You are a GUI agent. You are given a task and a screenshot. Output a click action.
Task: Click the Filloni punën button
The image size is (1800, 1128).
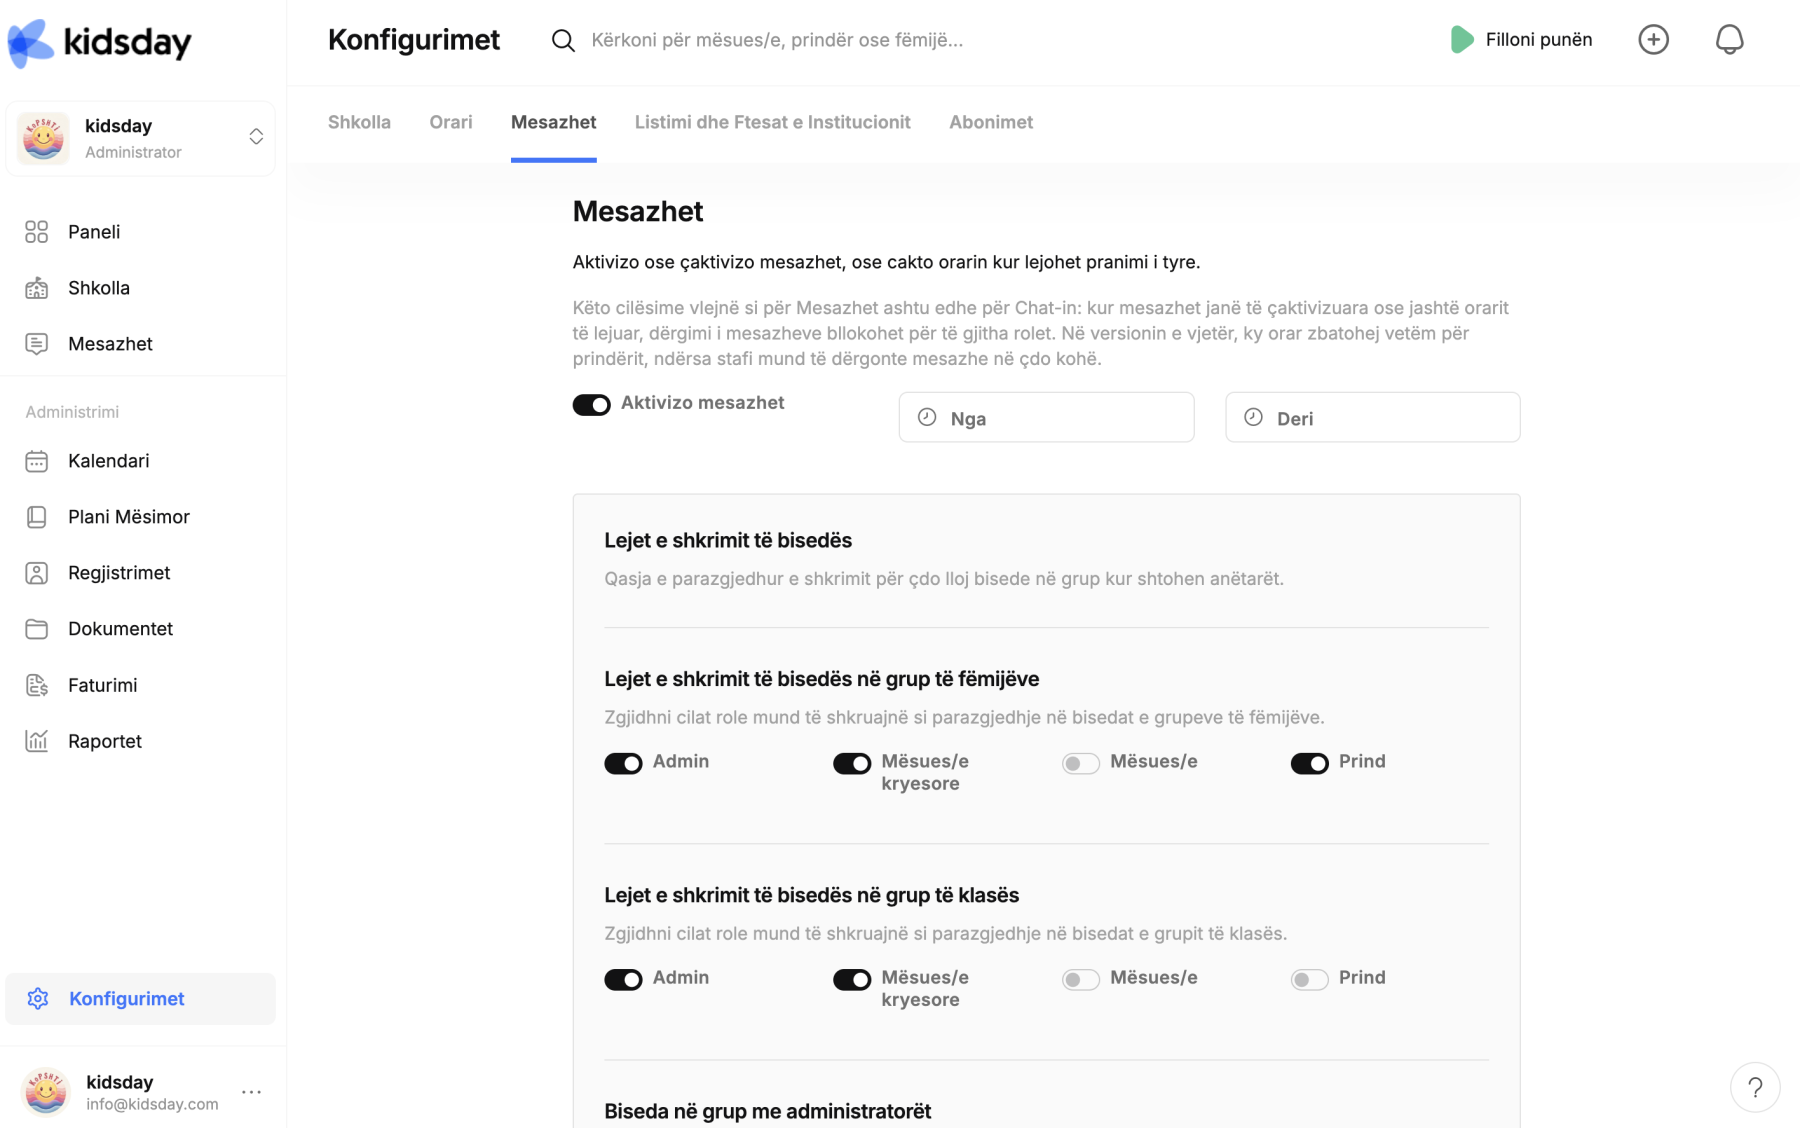1521,40
